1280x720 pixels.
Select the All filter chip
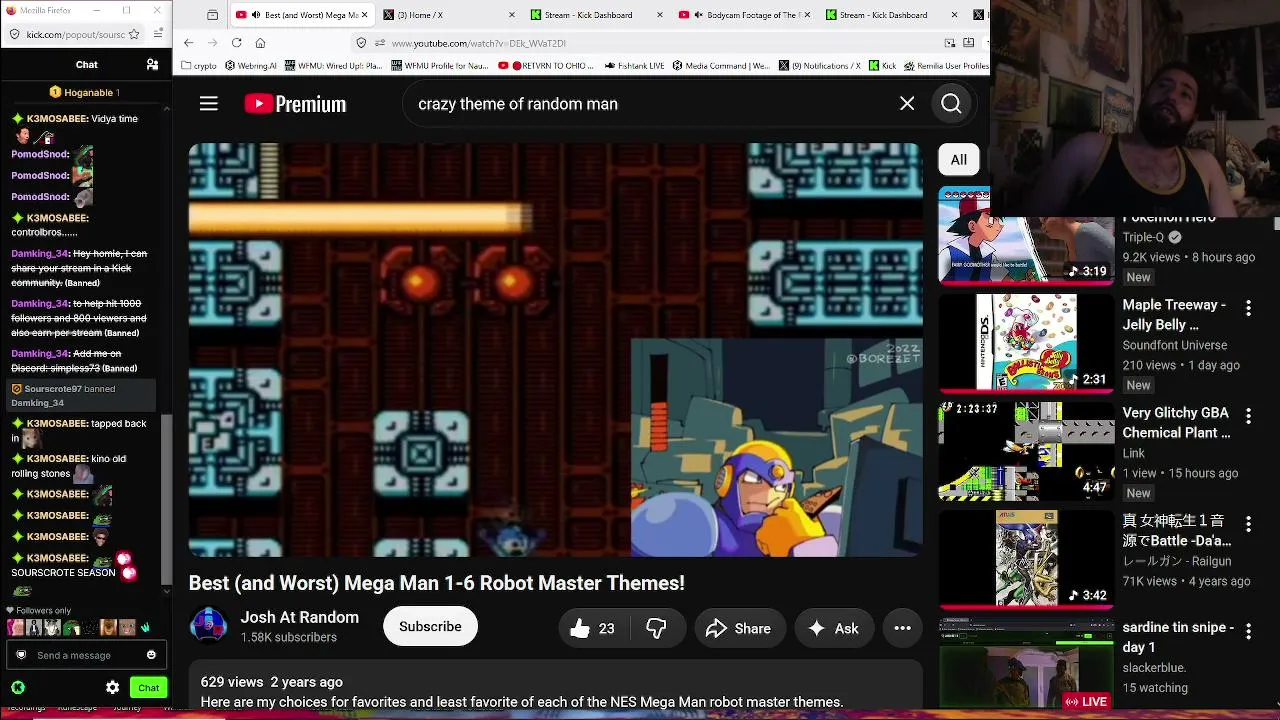(958, 160)
